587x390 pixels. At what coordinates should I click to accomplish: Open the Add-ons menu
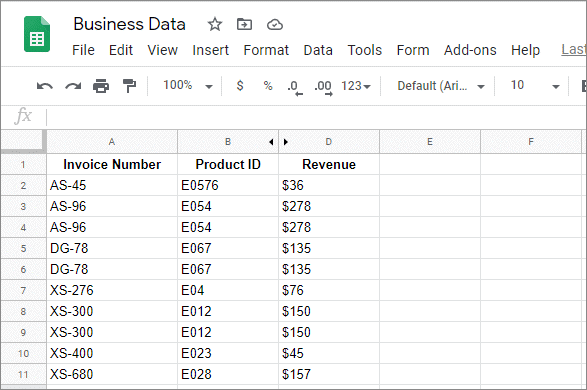point(470,50)
